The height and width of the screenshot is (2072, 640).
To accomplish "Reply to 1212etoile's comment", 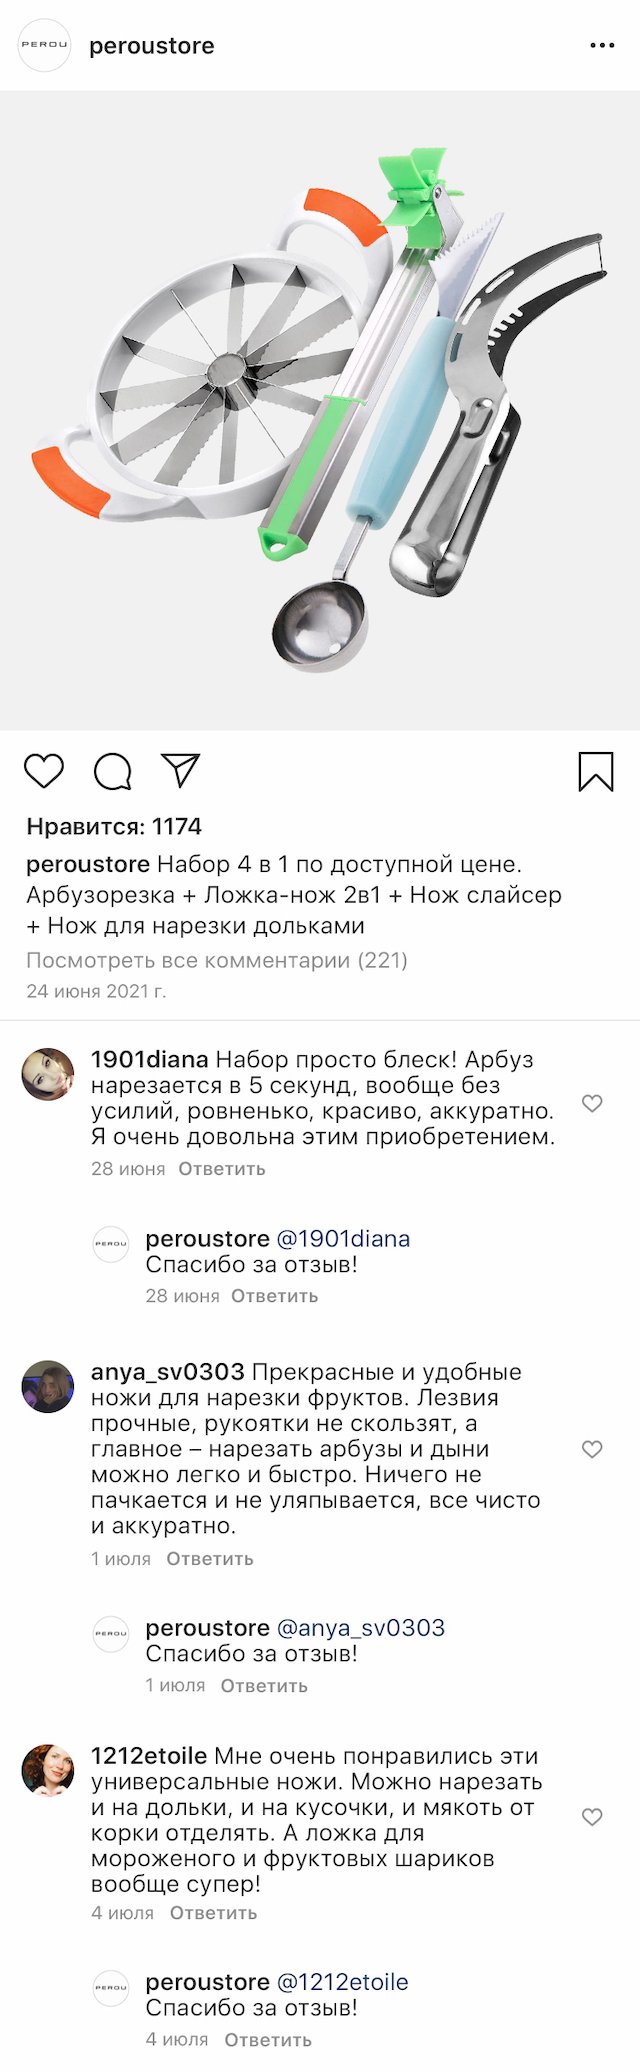I will click(x=213, y=1912).
